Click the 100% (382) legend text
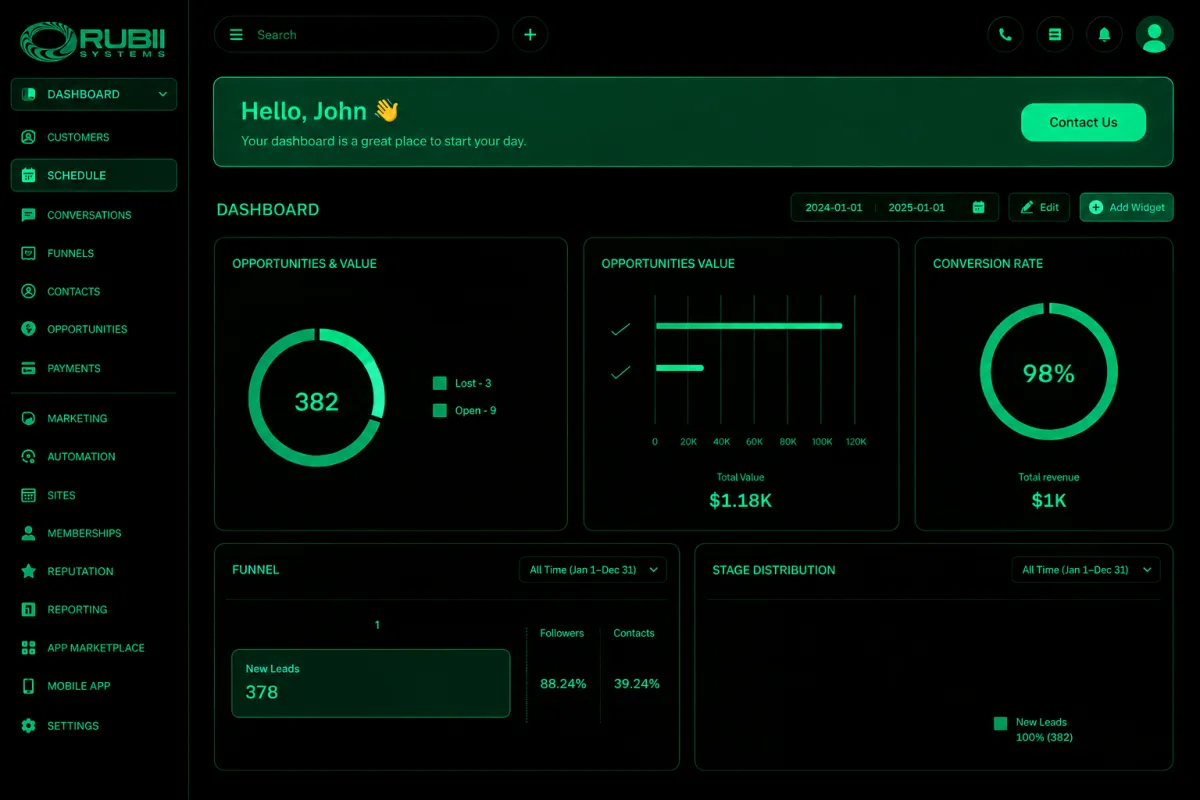This screenshot has width=1200, height=800. click(1044, 738)
